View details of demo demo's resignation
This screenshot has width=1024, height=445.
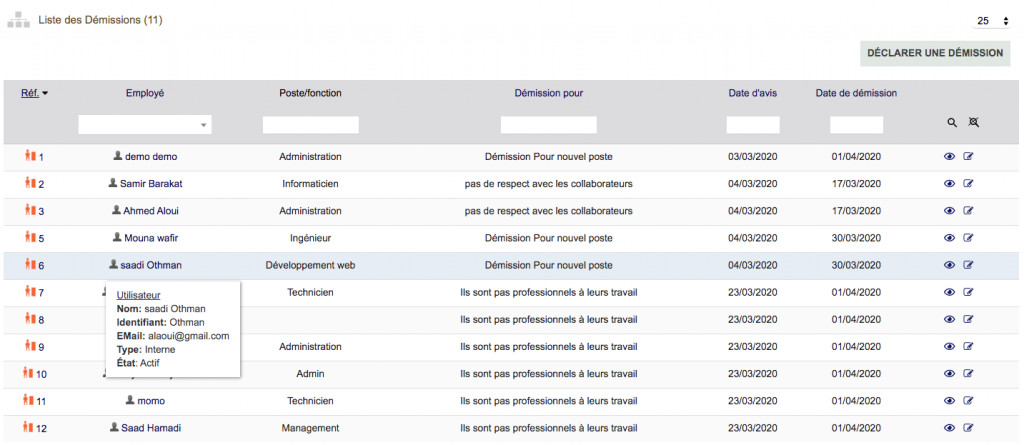click(x=950, y=157)
